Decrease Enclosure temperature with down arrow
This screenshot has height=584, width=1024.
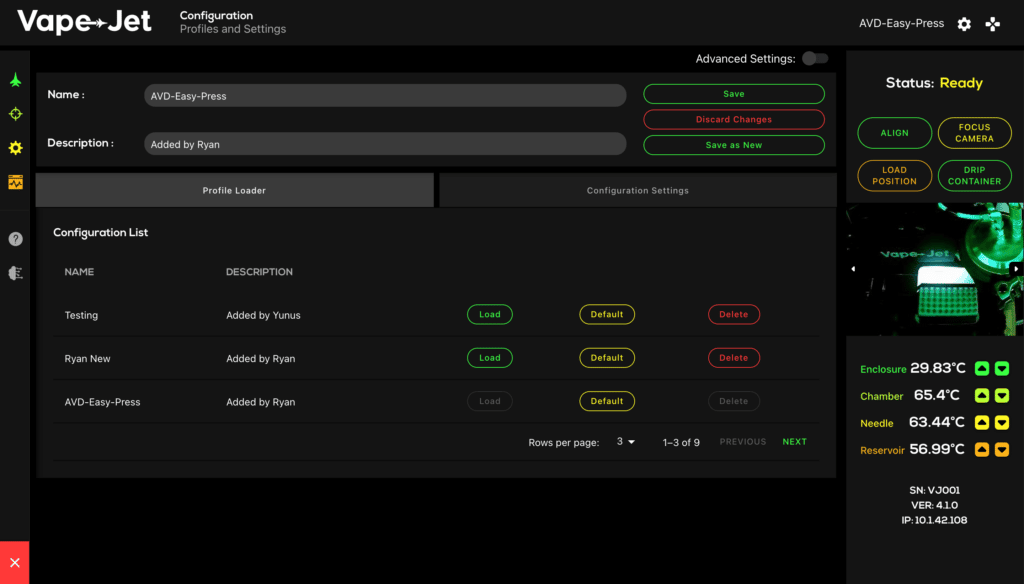tap(1002, 368)
